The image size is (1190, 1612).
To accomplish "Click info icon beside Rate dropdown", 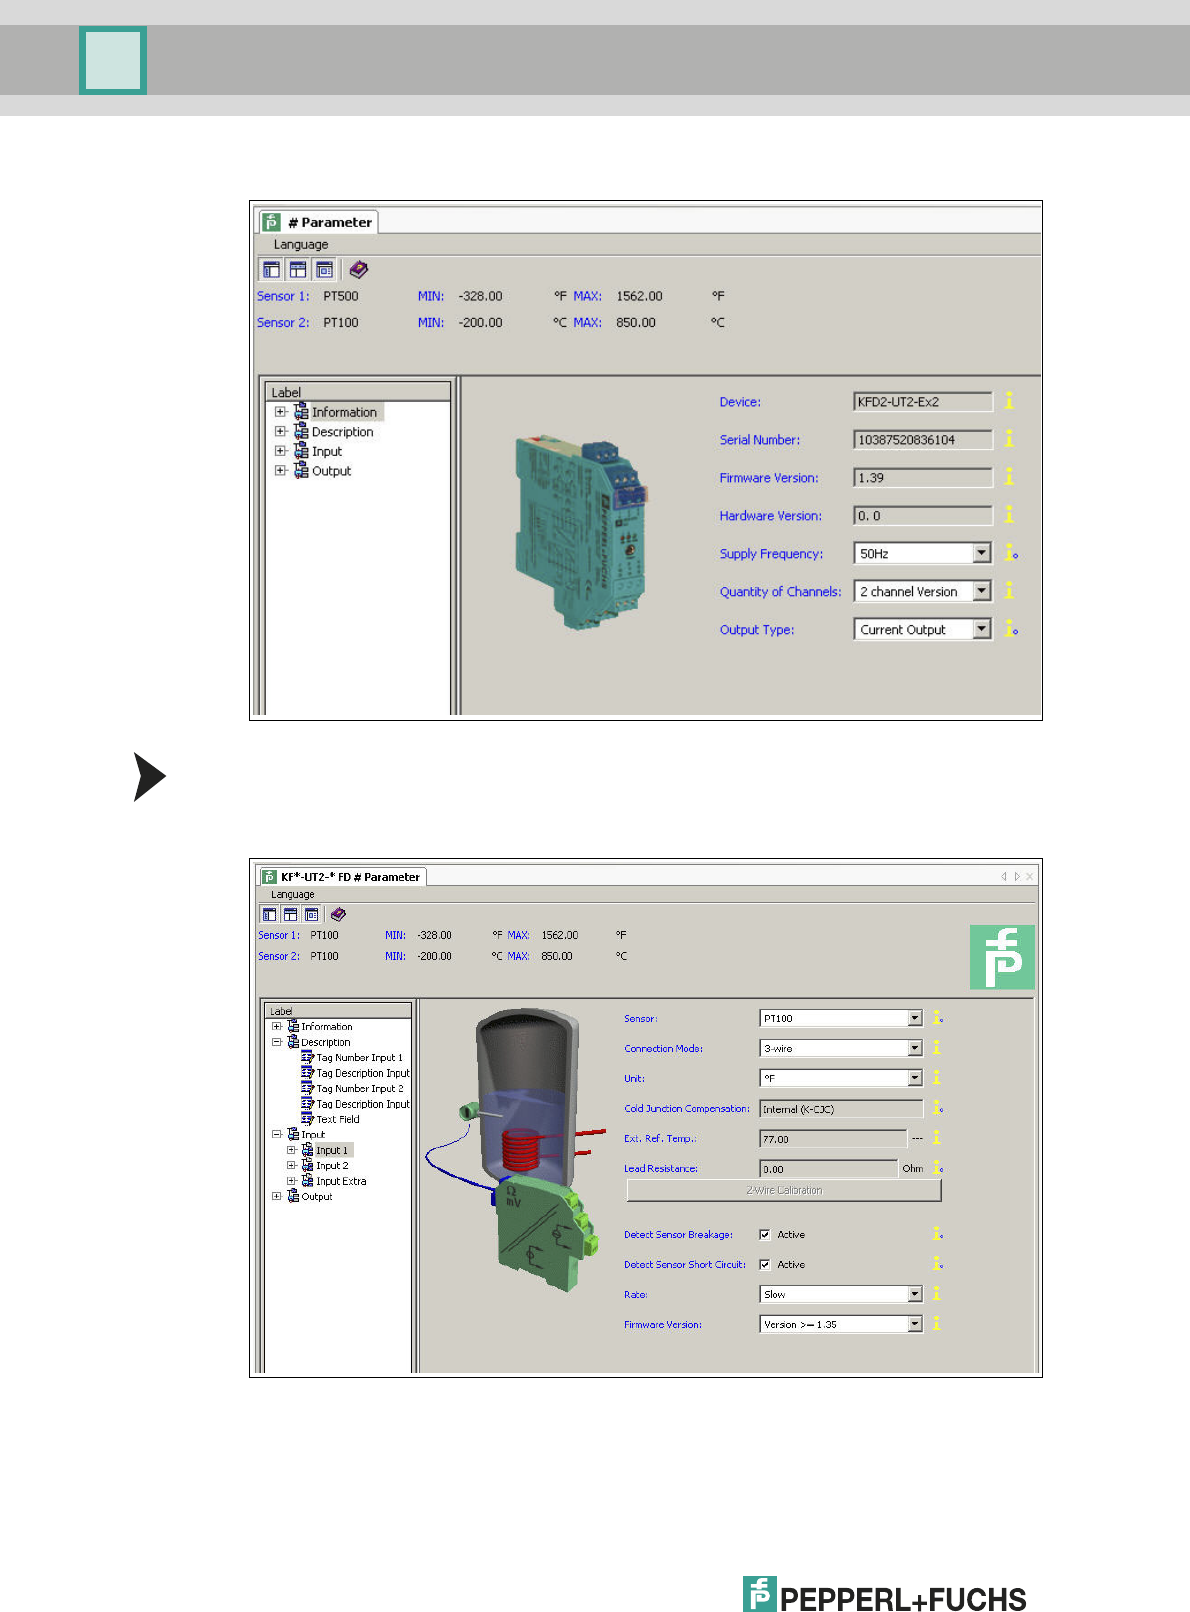I will coord(937,1294).
